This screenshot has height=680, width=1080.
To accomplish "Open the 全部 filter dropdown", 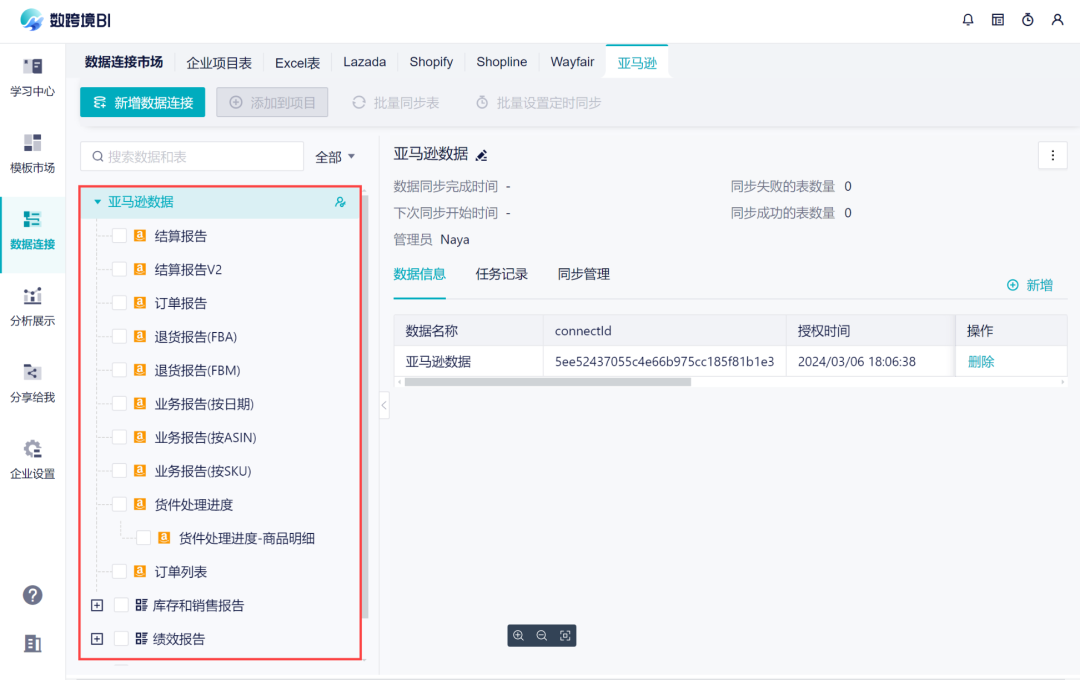I will pos(335,157).
